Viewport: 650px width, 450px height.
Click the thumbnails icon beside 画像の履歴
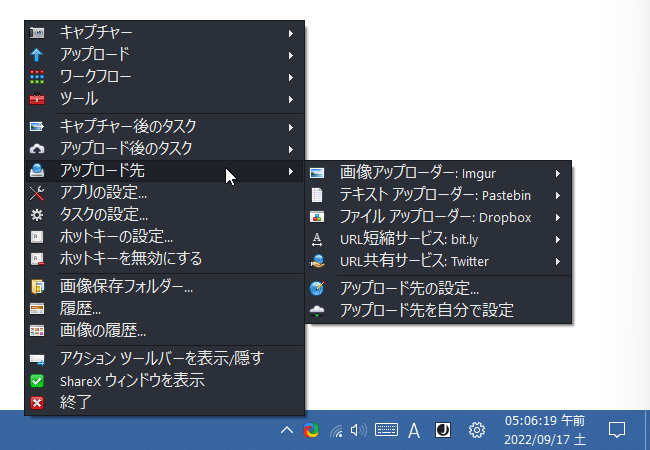(x=37, y=331)
